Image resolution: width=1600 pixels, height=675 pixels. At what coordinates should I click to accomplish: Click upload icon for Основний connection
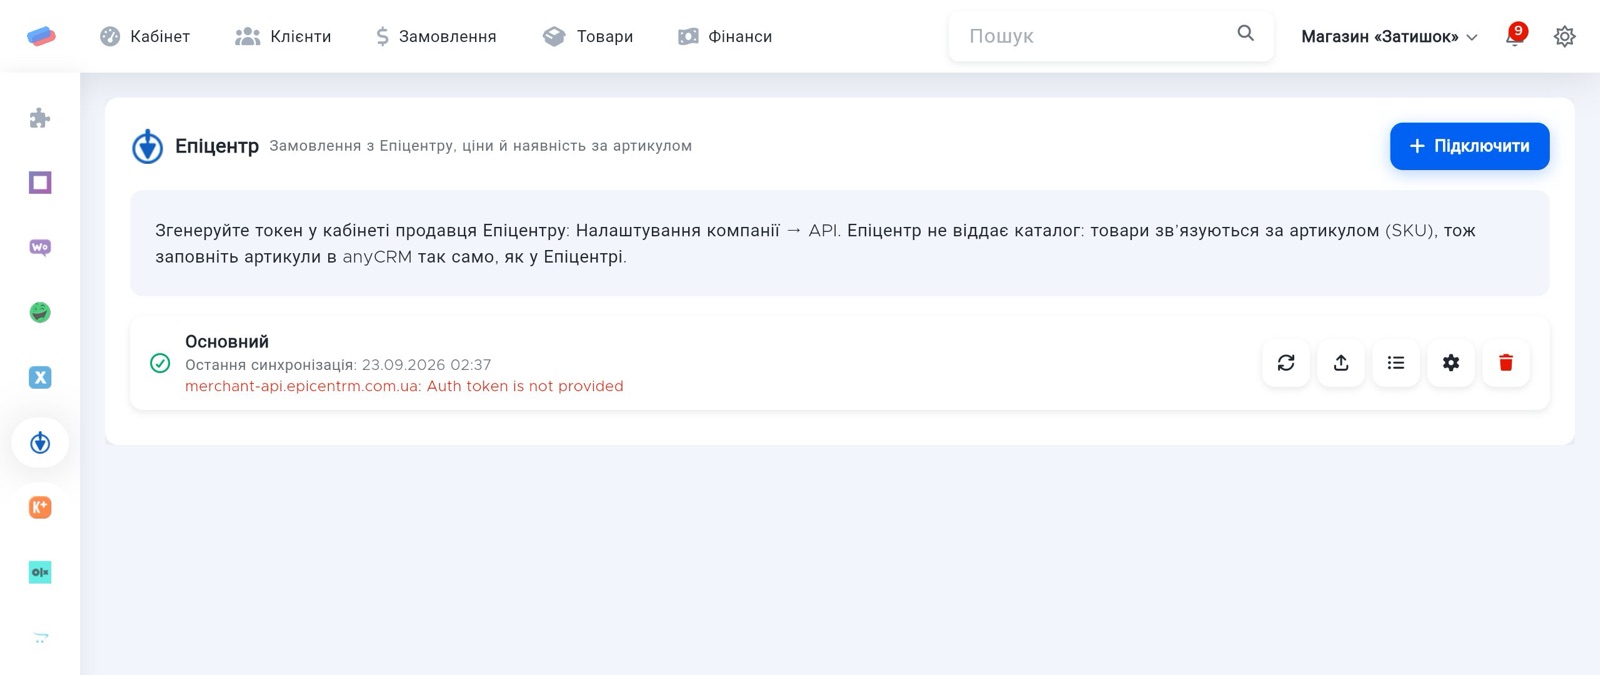tap(1341, 363)
